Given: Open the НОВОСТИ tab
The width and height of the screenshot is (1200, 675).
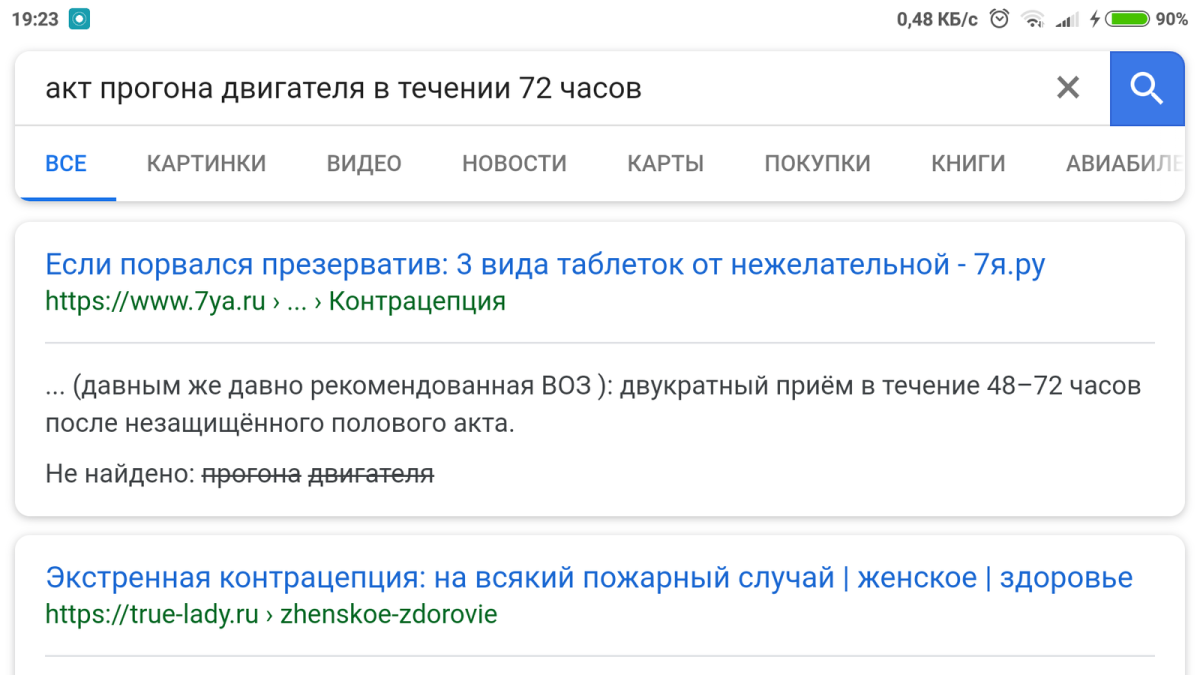Looking at the screenshot, I should 514,163.
